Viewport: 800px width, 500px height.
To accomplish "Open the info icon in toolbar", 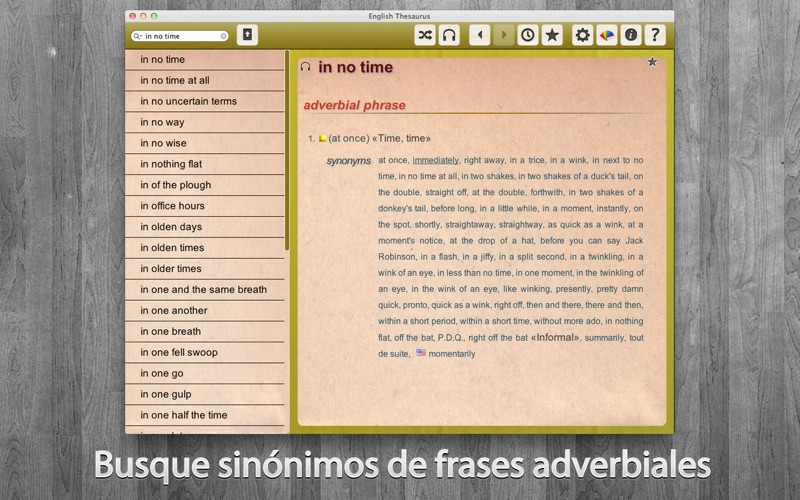I will point(631,35).
